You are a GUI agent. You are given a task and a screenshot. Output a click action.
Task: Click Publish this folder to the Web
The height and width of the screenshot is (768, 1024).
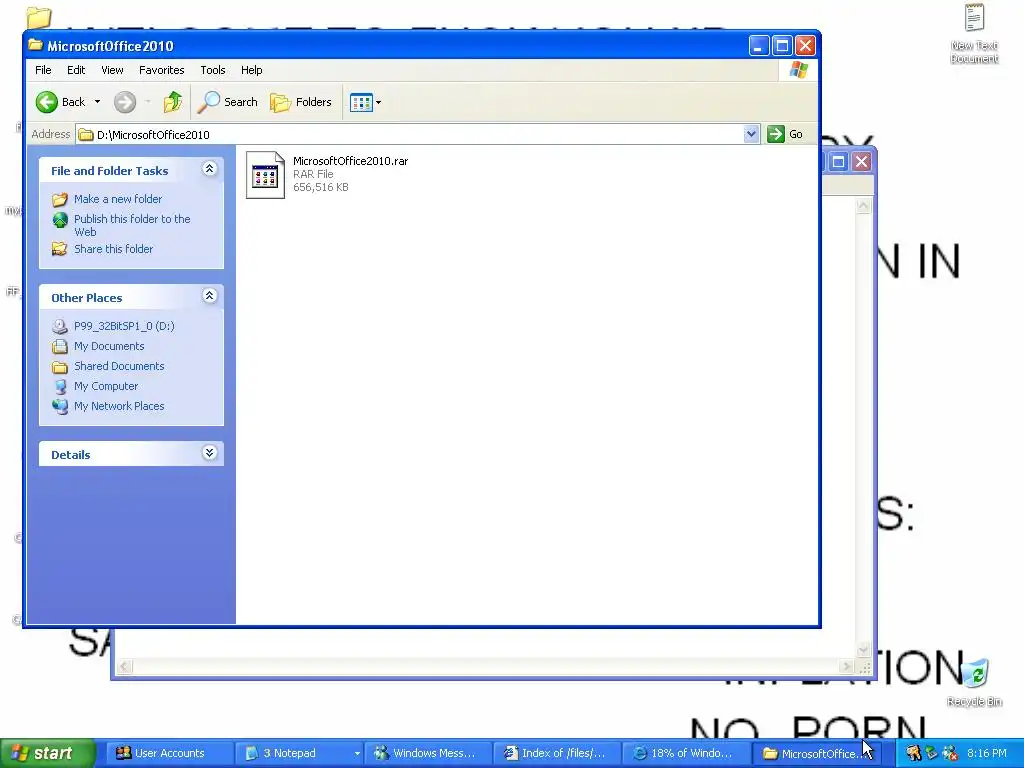(x=132, y=225)
